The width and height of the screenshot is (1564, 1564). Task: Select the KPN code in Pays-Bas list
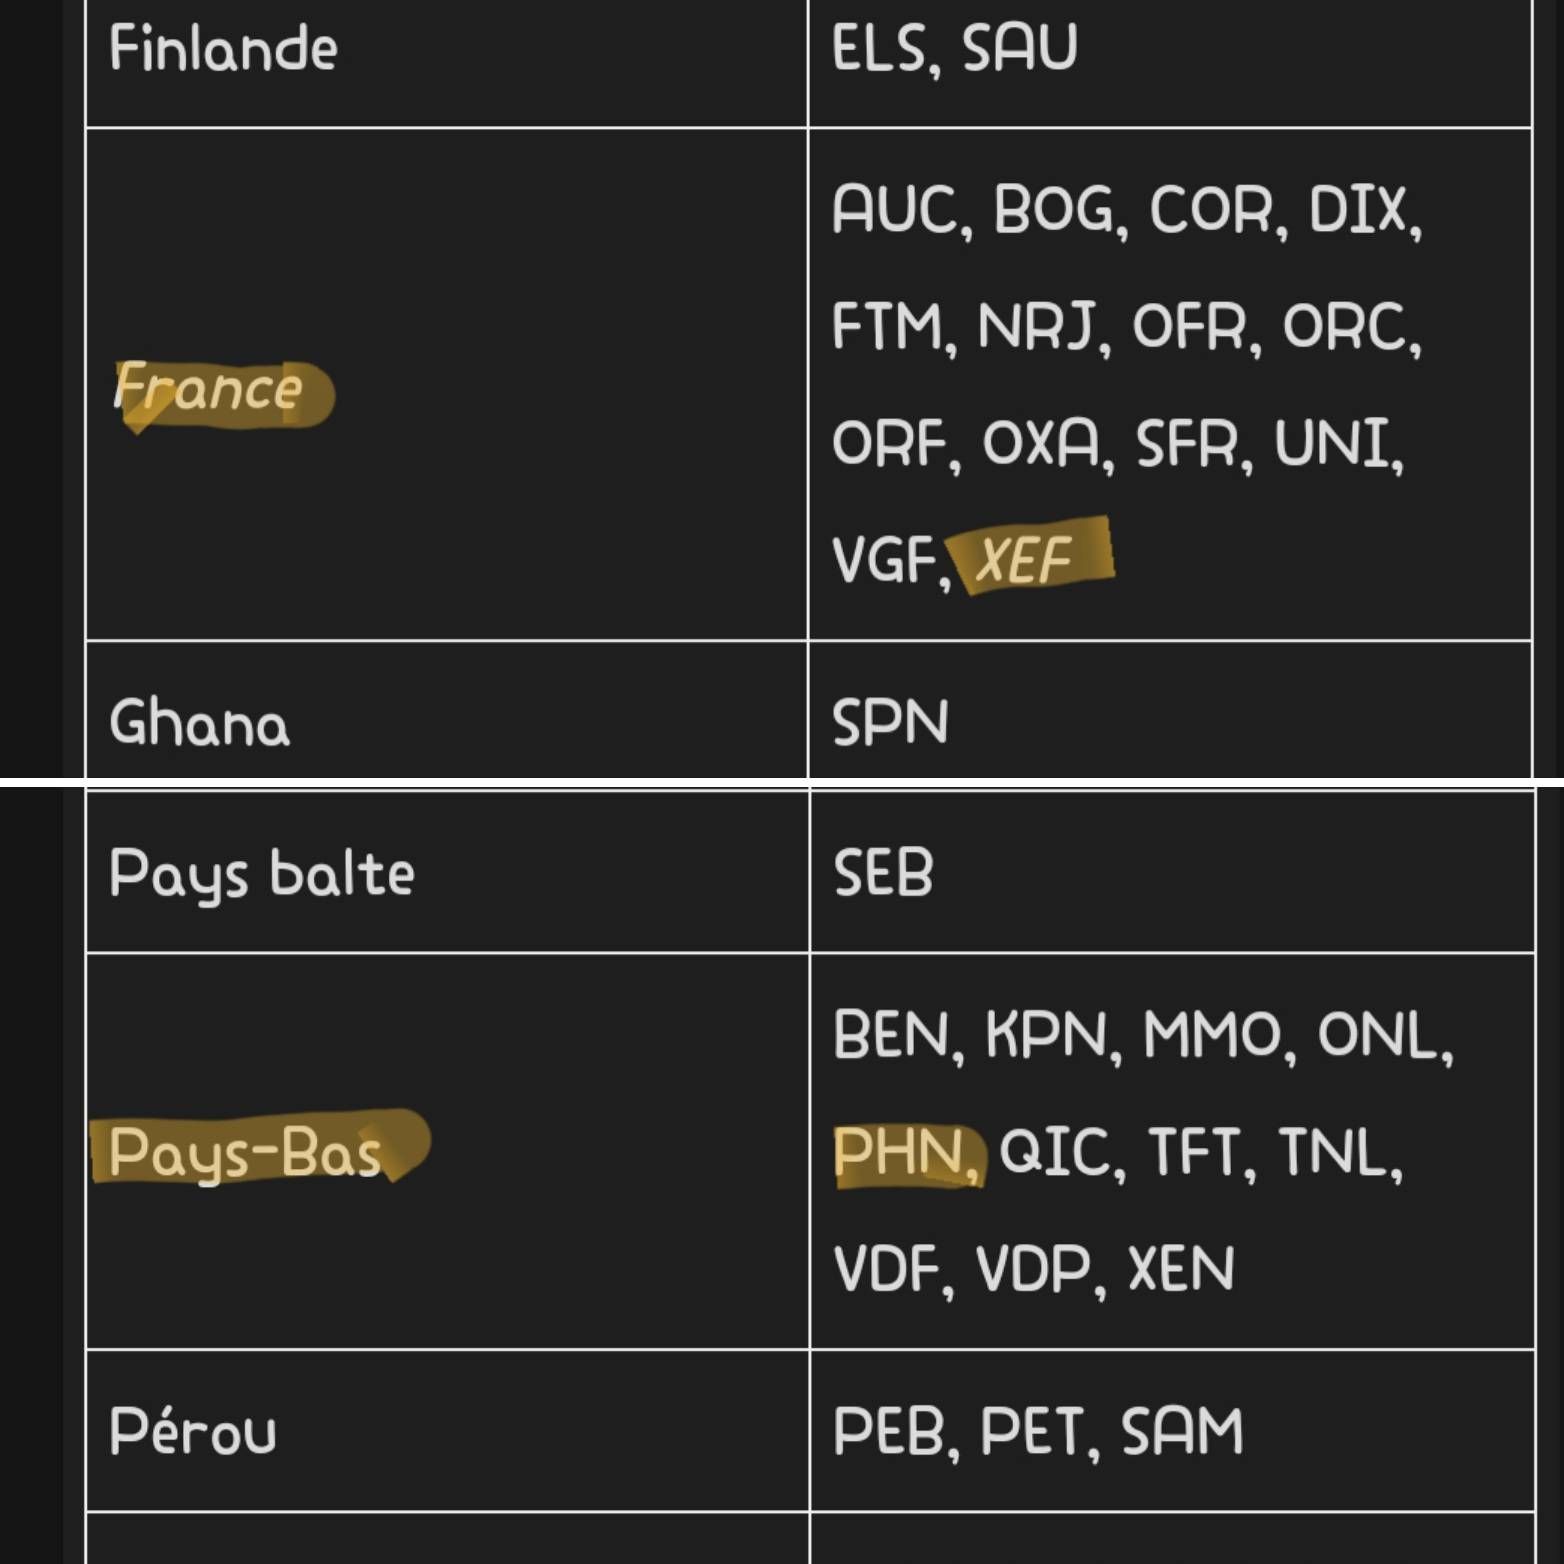point(1045,1035)
